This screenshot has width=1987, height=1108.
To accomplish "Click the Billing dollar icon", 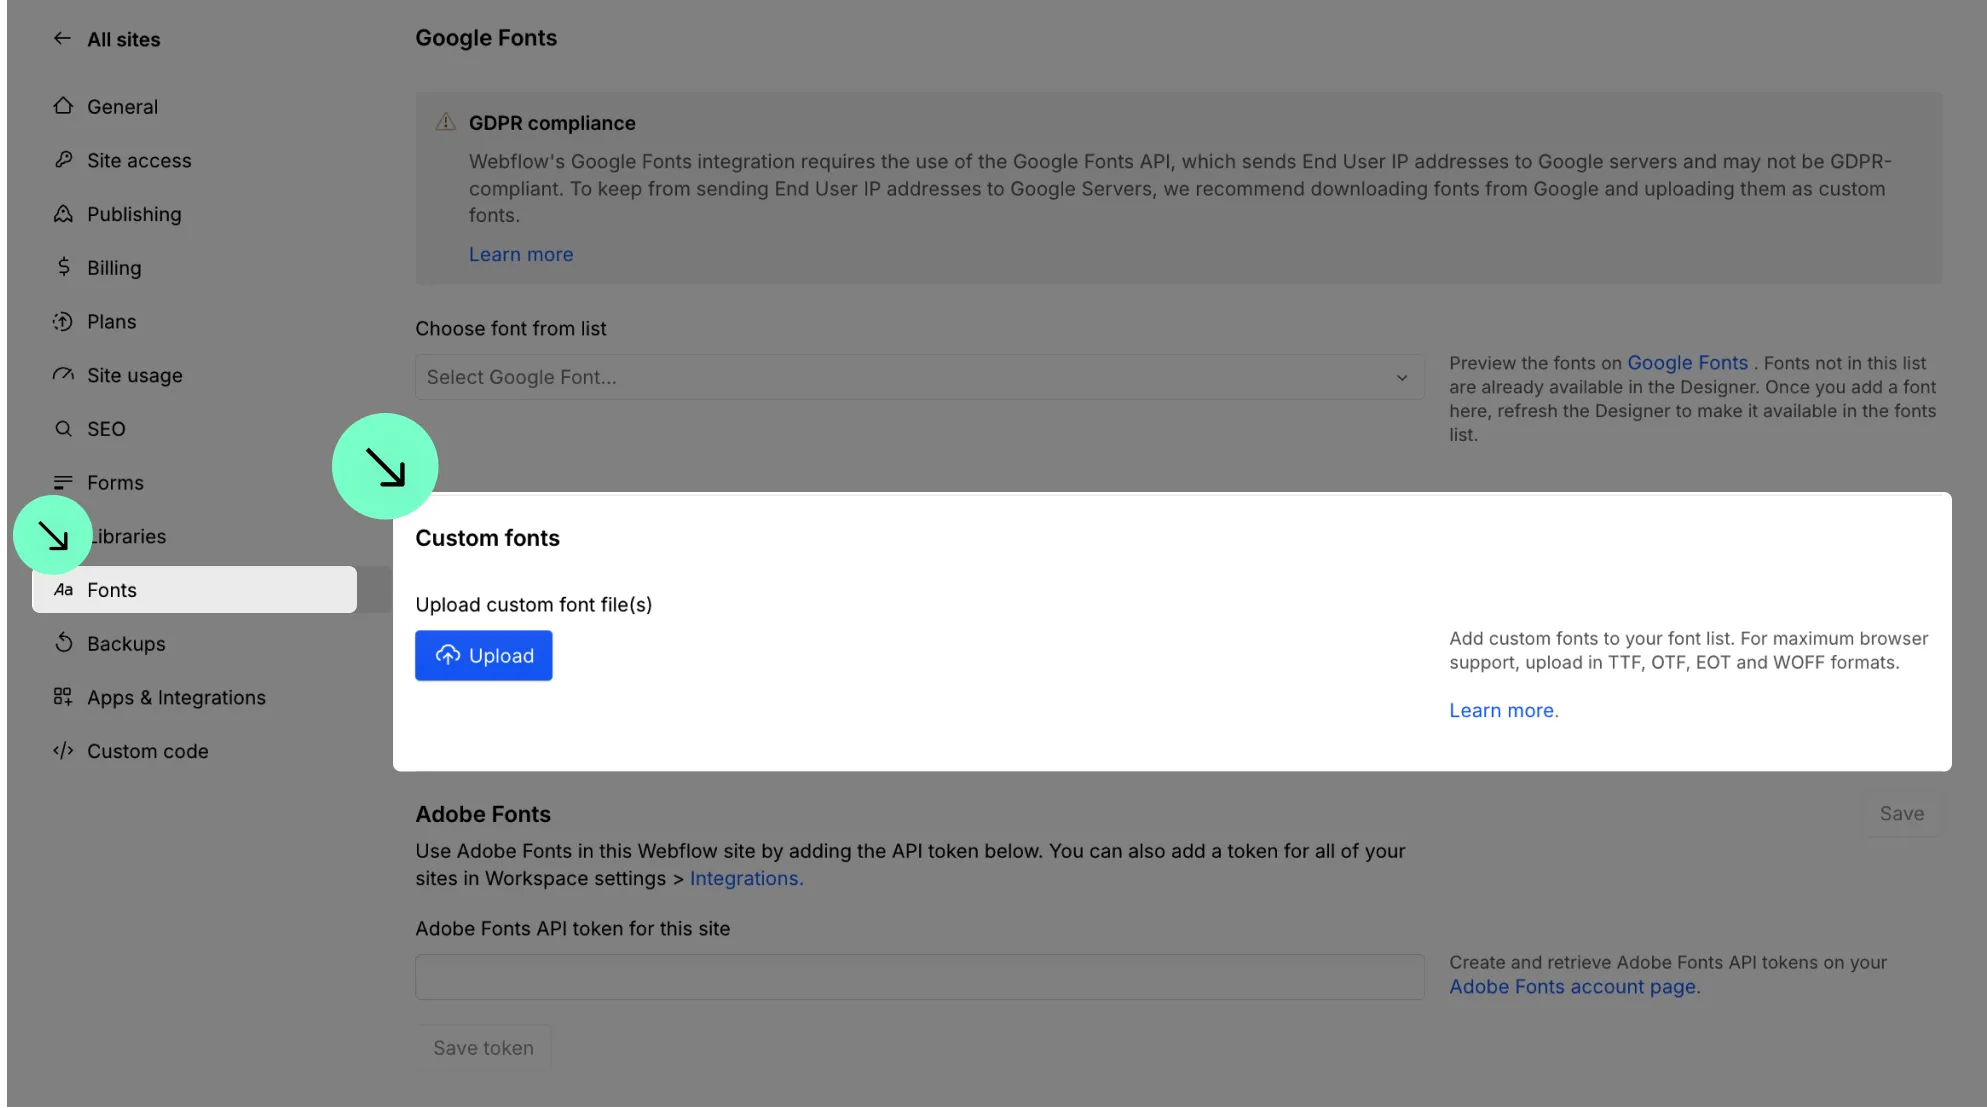I will point(63,267).
